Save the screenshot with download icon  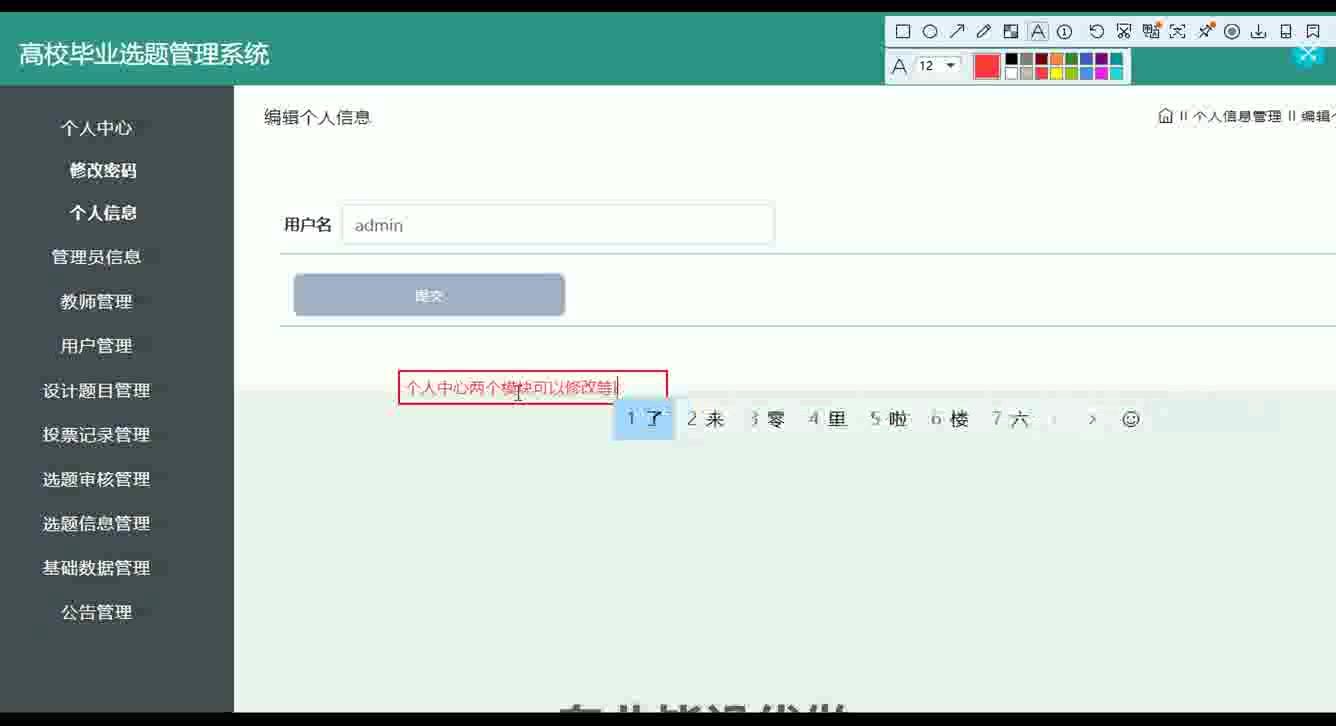(1259, 31)
